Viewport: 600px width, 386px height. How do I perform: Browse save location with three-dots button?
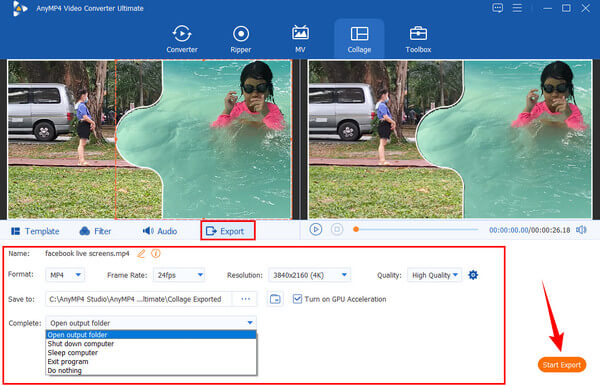(x=246, y=299)
